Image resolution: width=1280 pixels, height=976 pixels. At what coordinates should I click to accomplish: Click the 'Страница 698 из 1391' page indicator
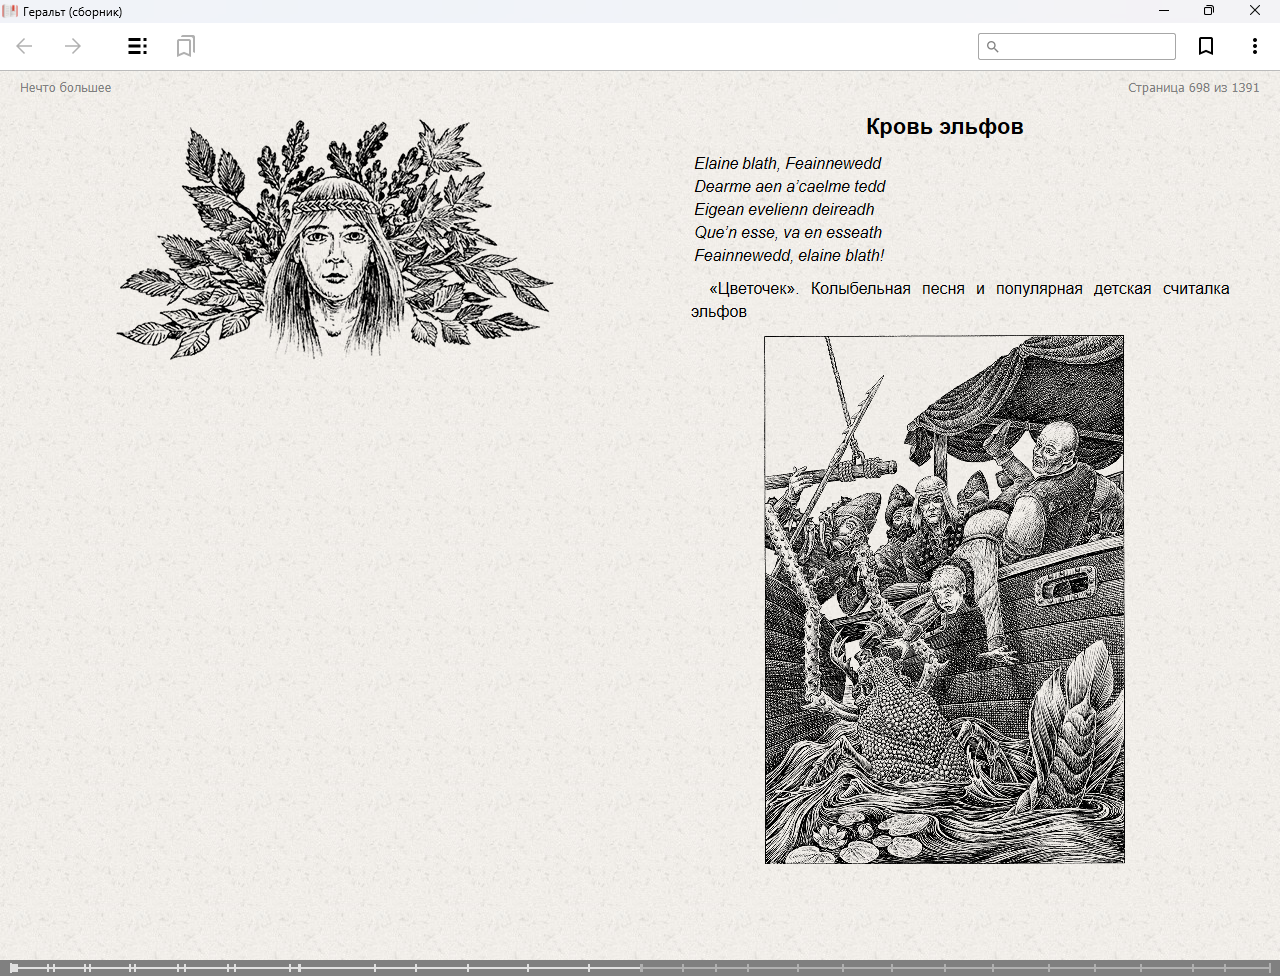pyautogui.click(x=1193, y=88)
